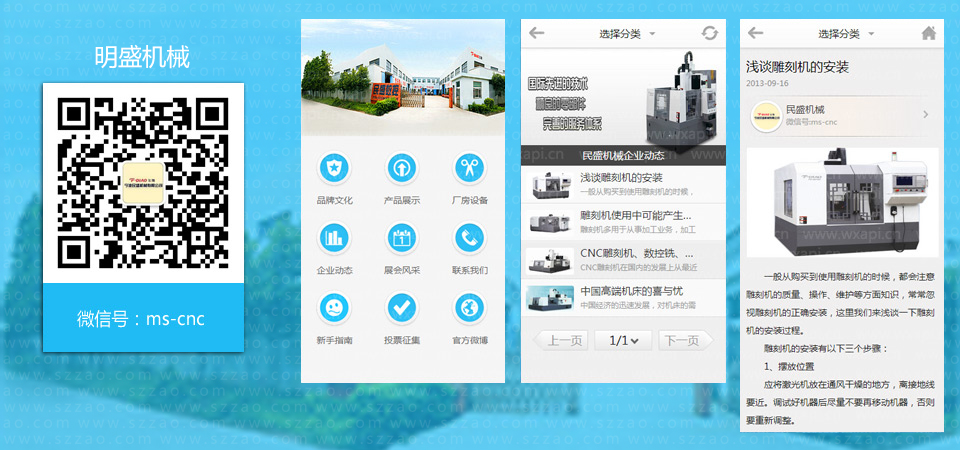Click the 新手指南 label
Image resolution: width=960 pixels, height=450 pixels.
(334, 340)
